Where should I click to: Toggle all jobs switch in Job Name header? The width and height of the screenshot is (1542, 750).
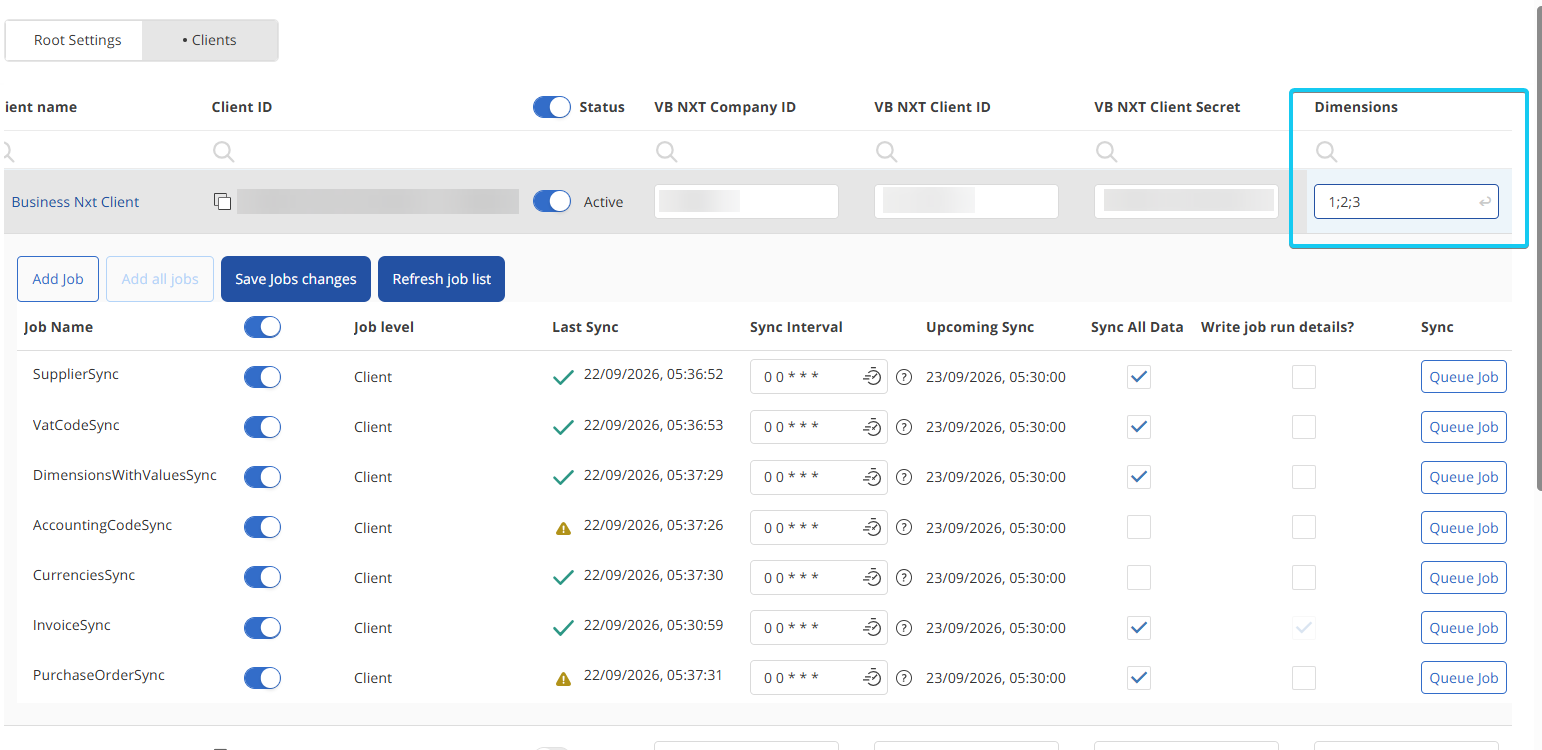[x=262, y=327]
